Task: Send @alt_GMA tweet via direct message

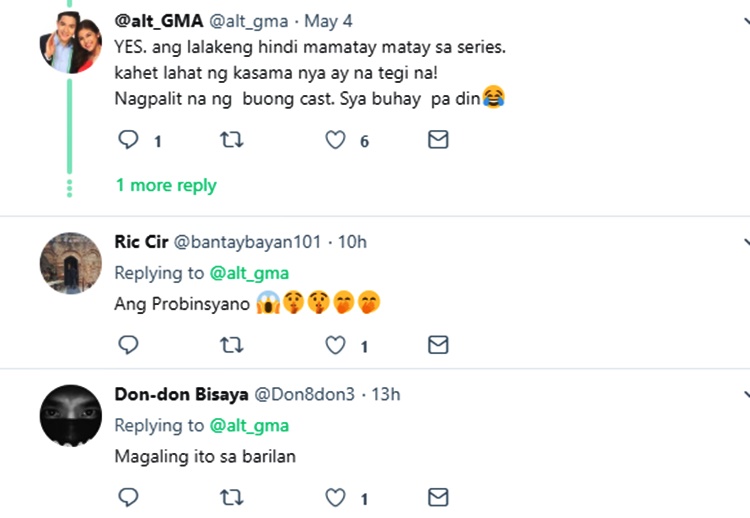Action: click(x=438, y=140)
